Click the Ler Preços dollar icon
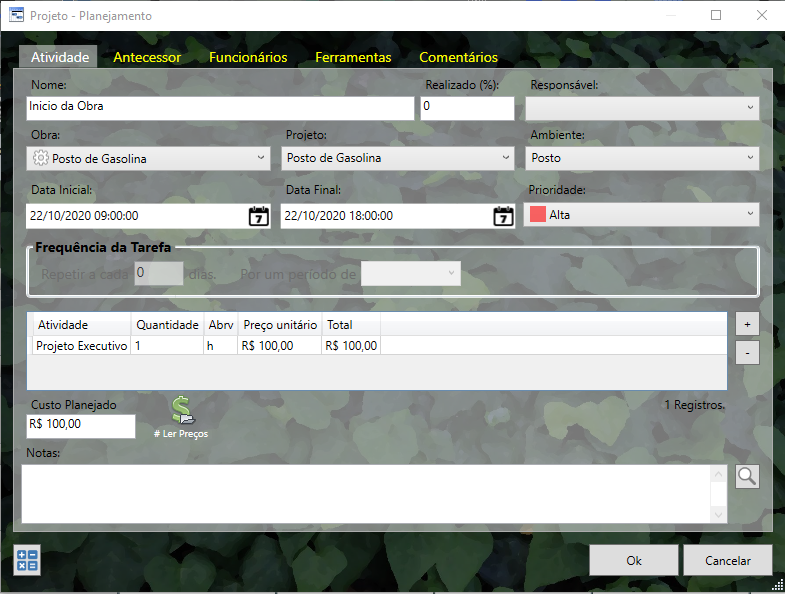 coord(182,411)
